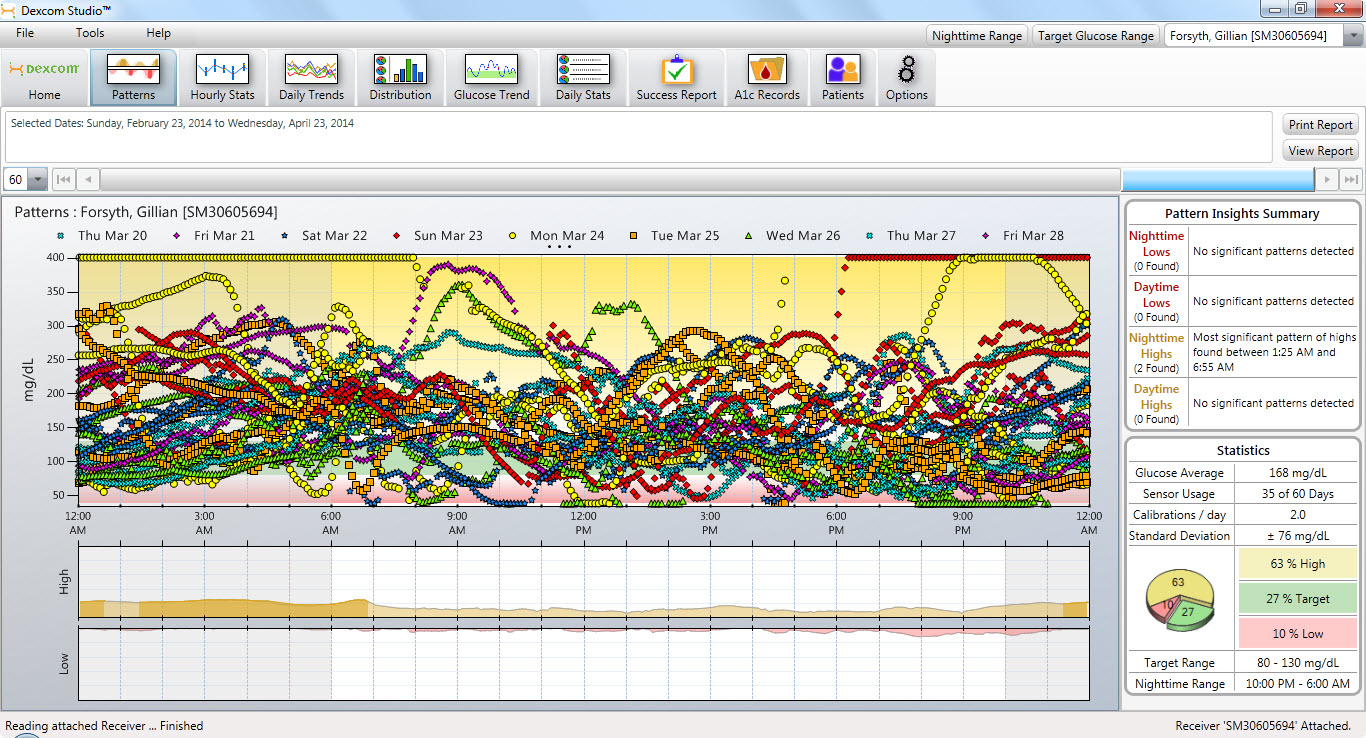1366x738 pixels.
Task: Toggle the Nighttime Range button
Action: tap(977, 36)
